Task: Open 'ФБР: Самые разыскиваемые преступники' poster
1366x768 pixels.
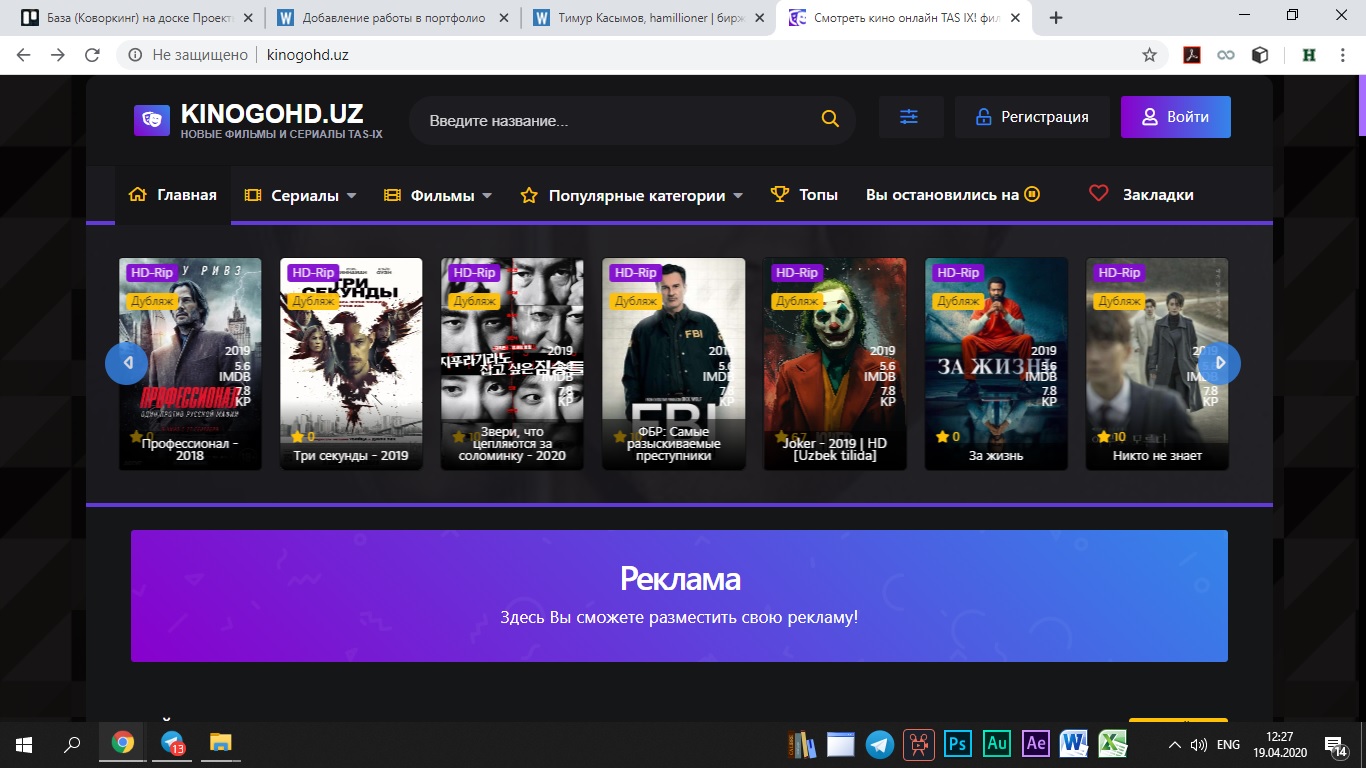Action: click(x=674, y=364)
